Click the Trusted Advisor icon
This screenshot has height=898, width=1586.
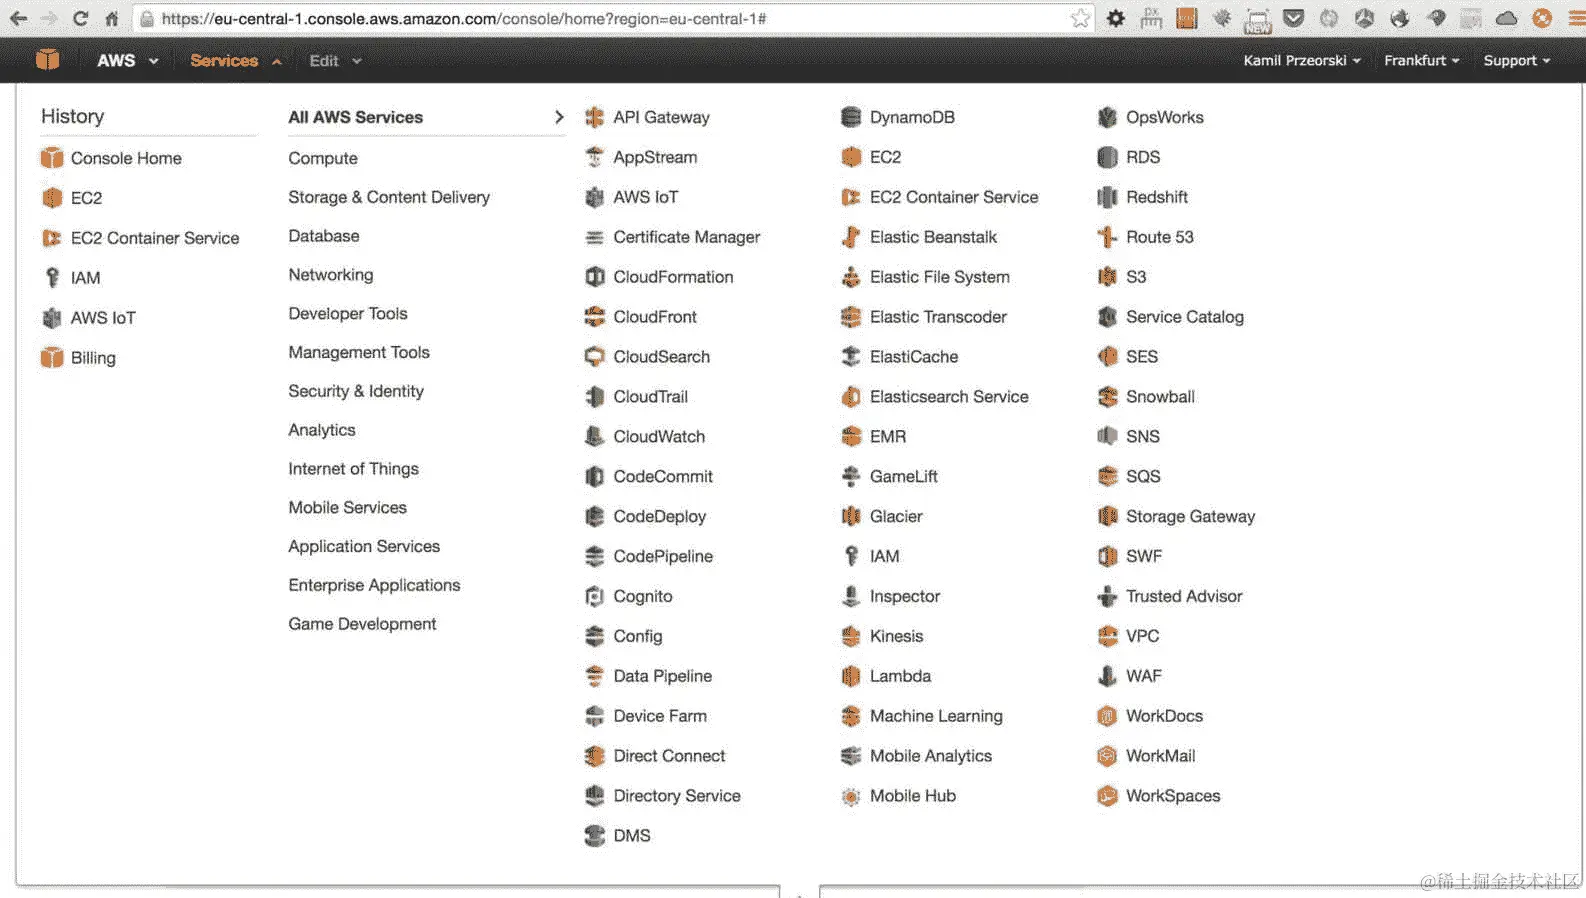click(1107, 597)
